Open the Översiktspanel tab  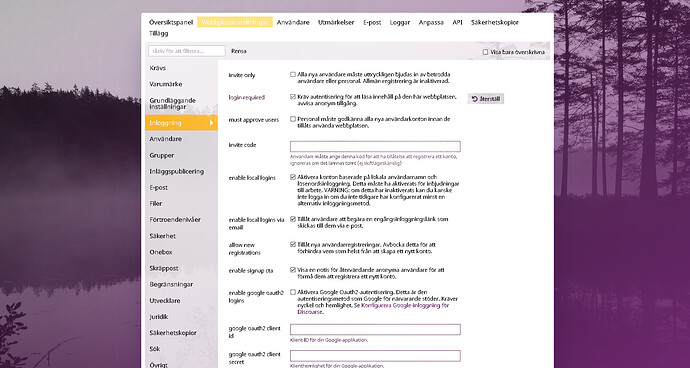(x=171, y=22)
